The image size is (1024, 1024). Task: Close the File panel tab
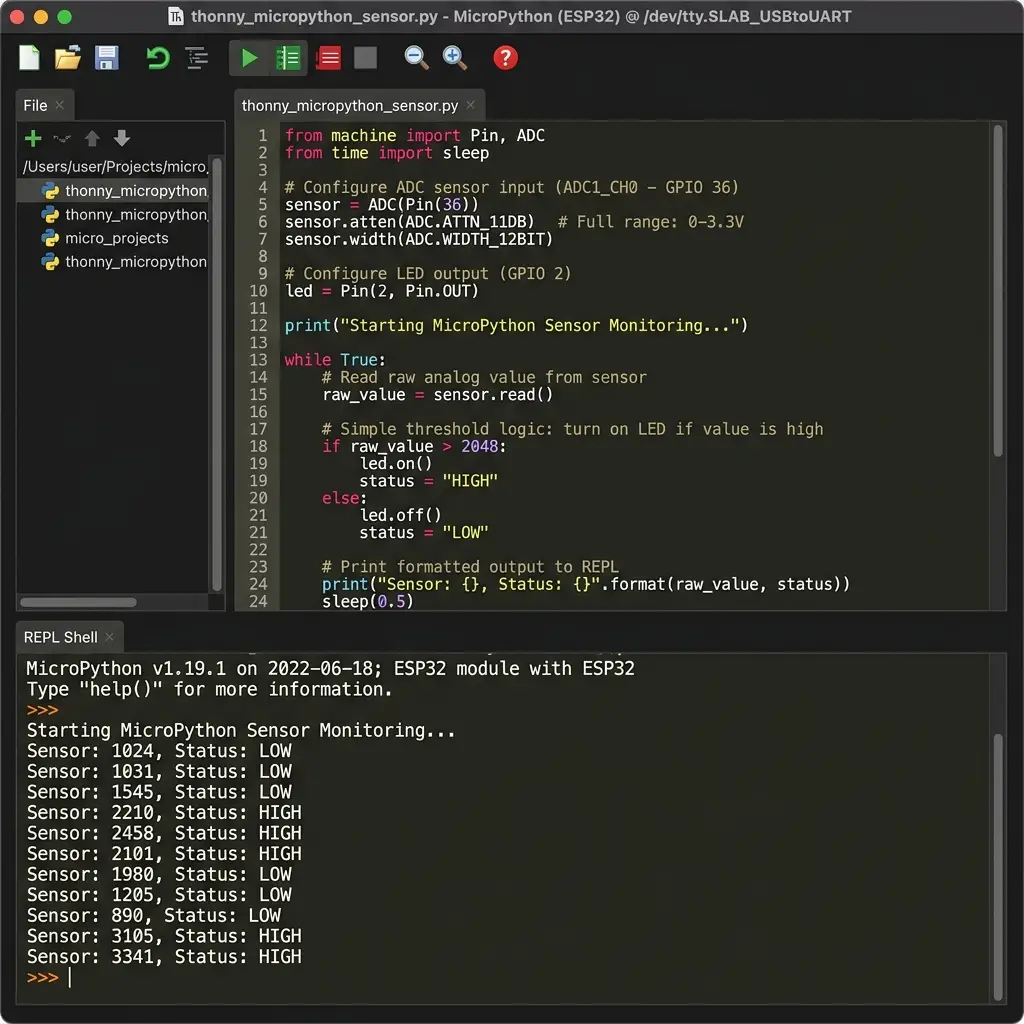click(x=59, y=105)
